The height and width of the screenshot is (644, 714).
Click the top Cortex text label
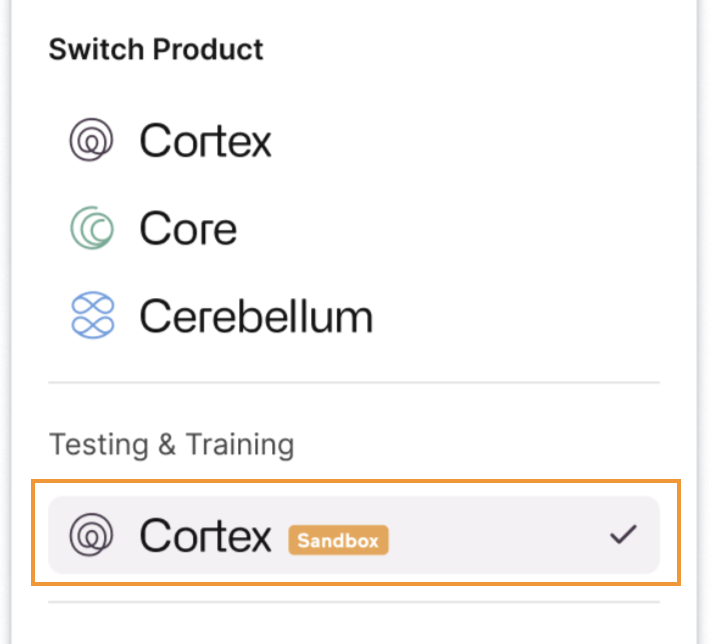(x=205, y=141)
